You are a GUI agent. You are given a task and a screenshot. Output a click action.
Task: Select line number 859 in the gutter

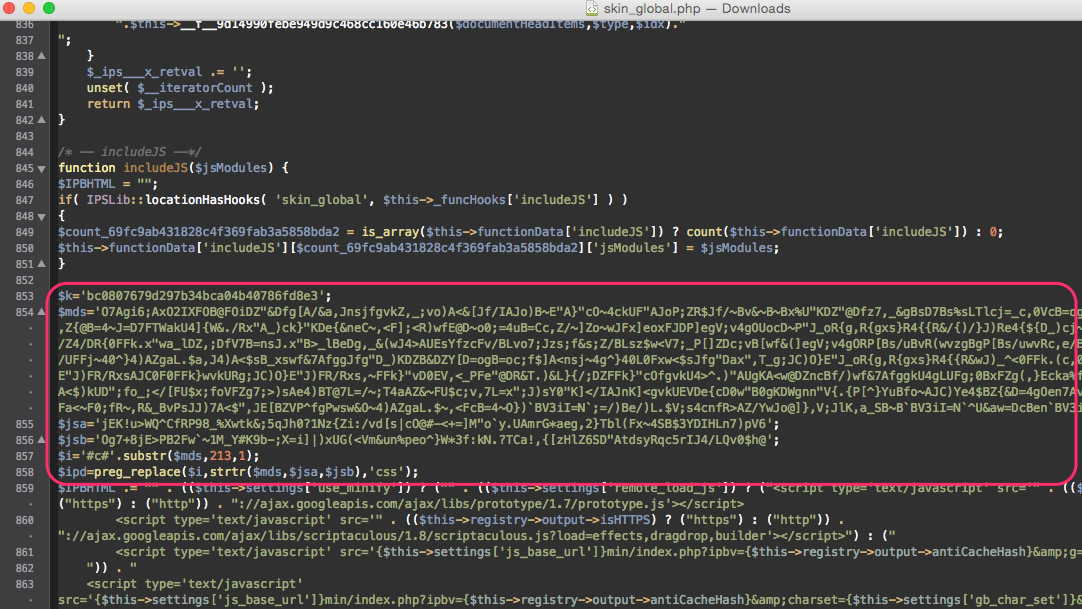pos(24,488)
